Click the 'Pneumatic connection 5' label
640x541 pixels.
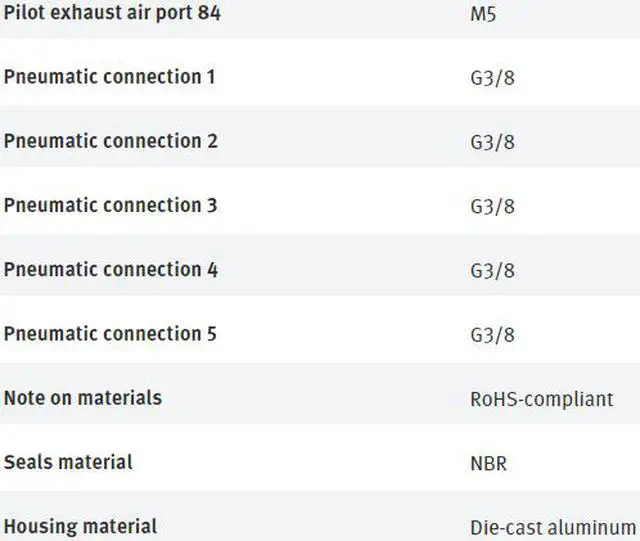[x=110, y=333]
